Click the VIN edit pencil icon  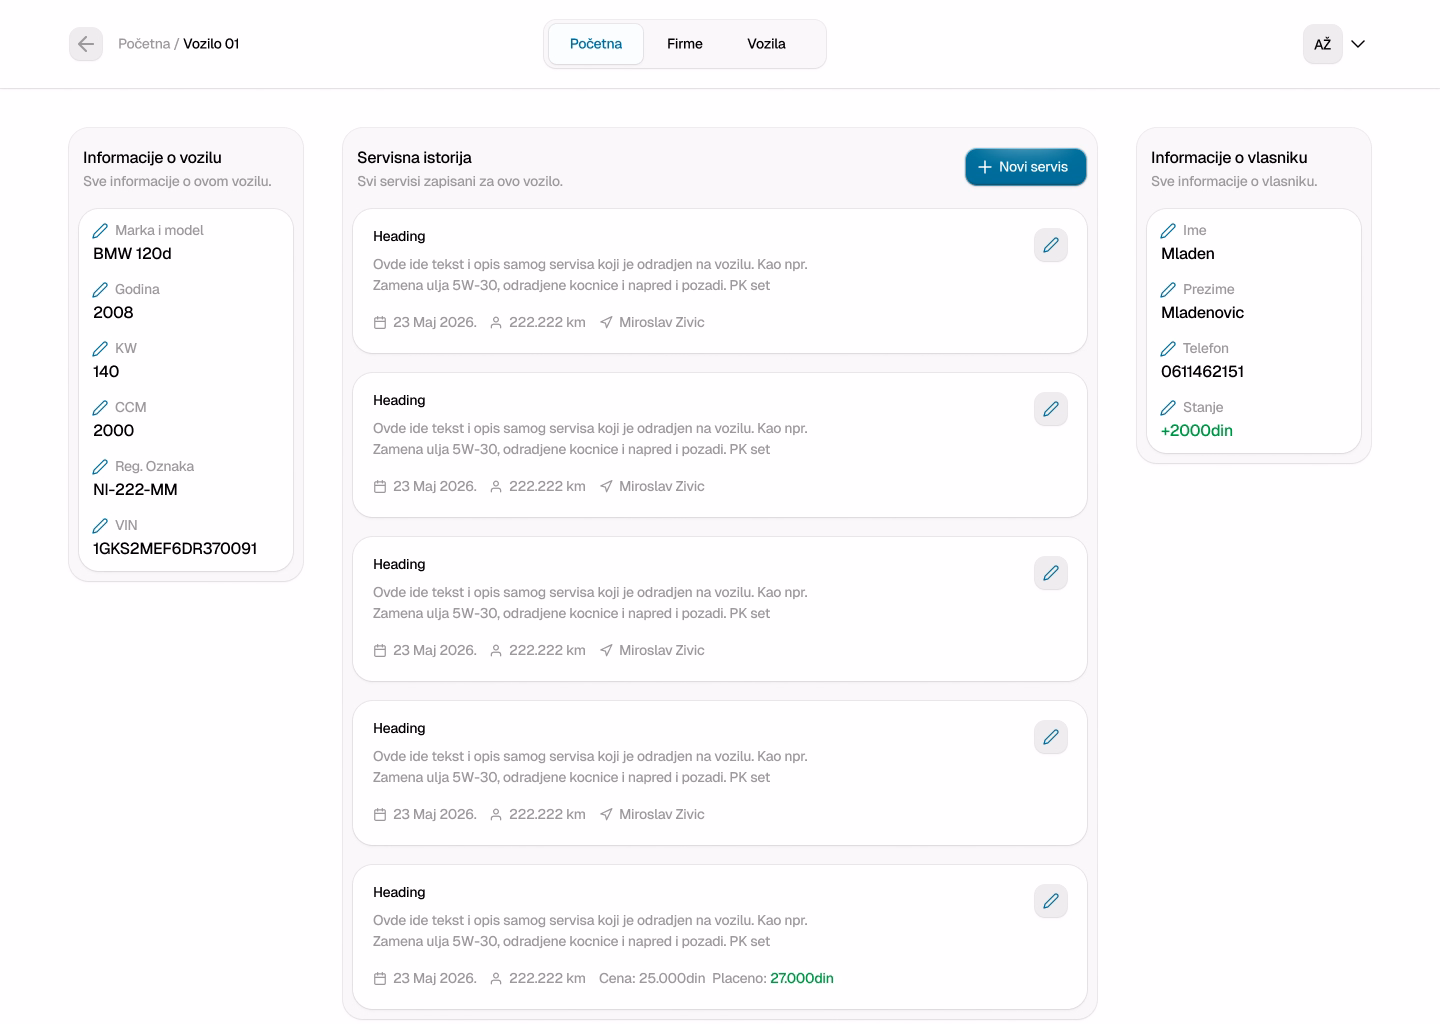100,526
